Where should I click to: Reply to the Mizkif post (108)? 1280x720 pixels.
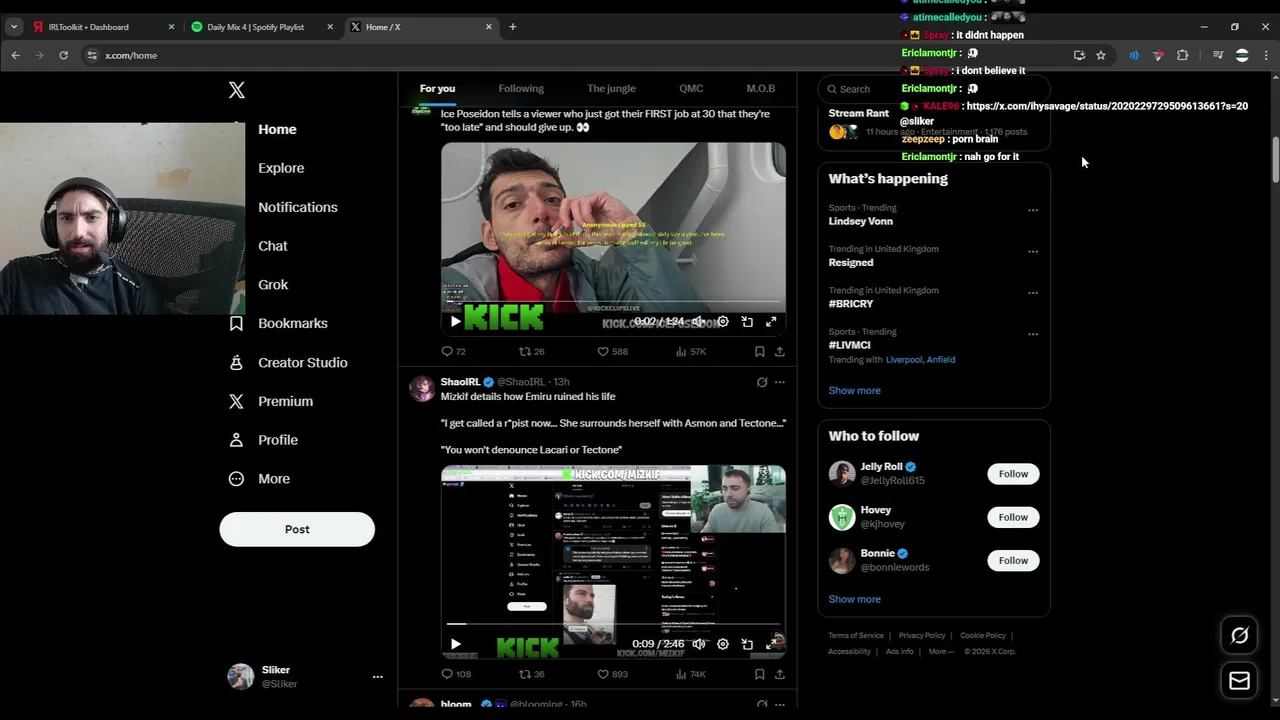coord(456,675)
